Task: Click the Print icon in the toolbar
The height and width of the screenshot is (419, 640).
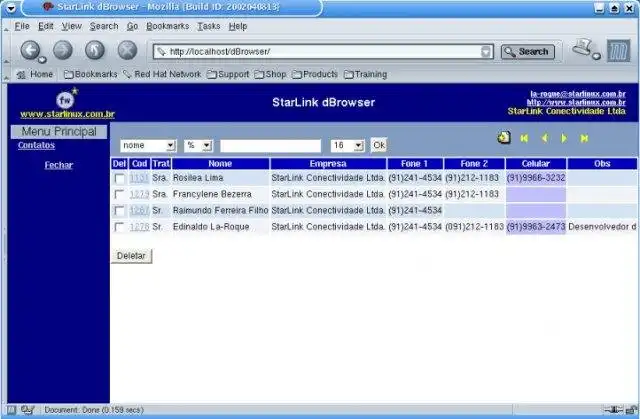Action: point(584,48)
